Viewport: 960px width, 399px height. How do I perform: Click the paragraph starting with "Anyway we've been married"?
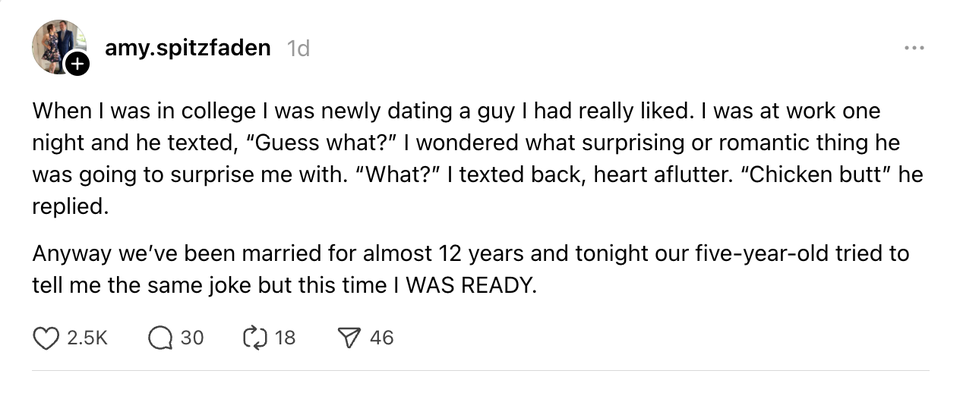pyautogui.click(x=470, y=269)
